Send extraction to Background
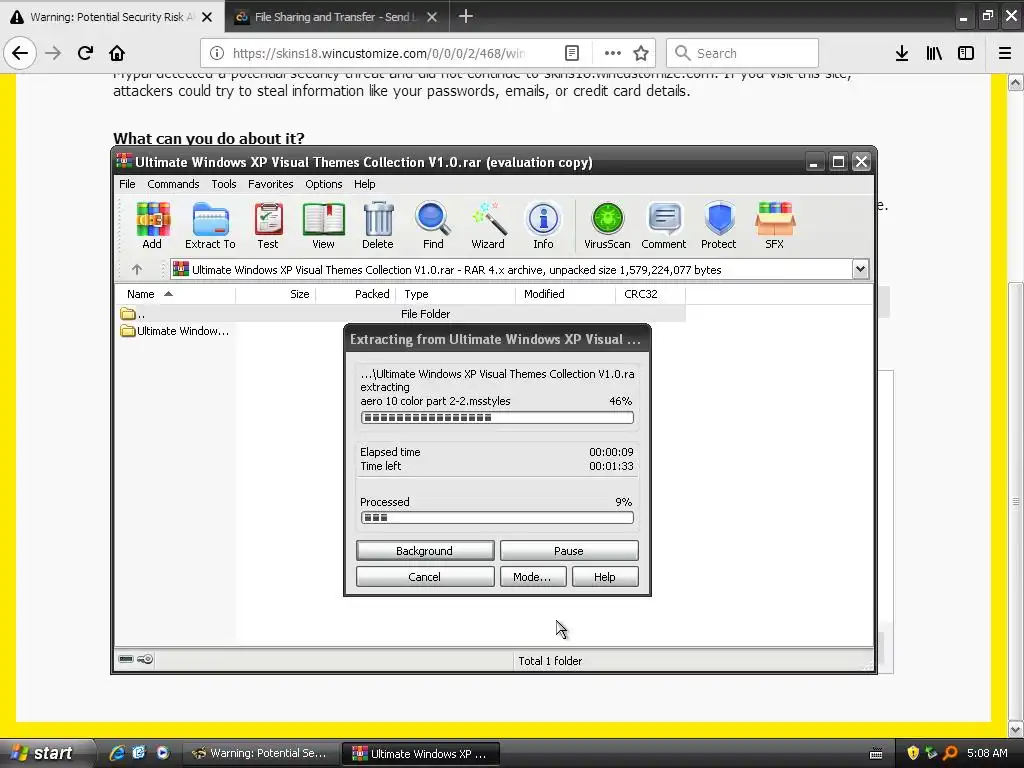The width and height of the screenshot is (1024, 768). point(424,551)
